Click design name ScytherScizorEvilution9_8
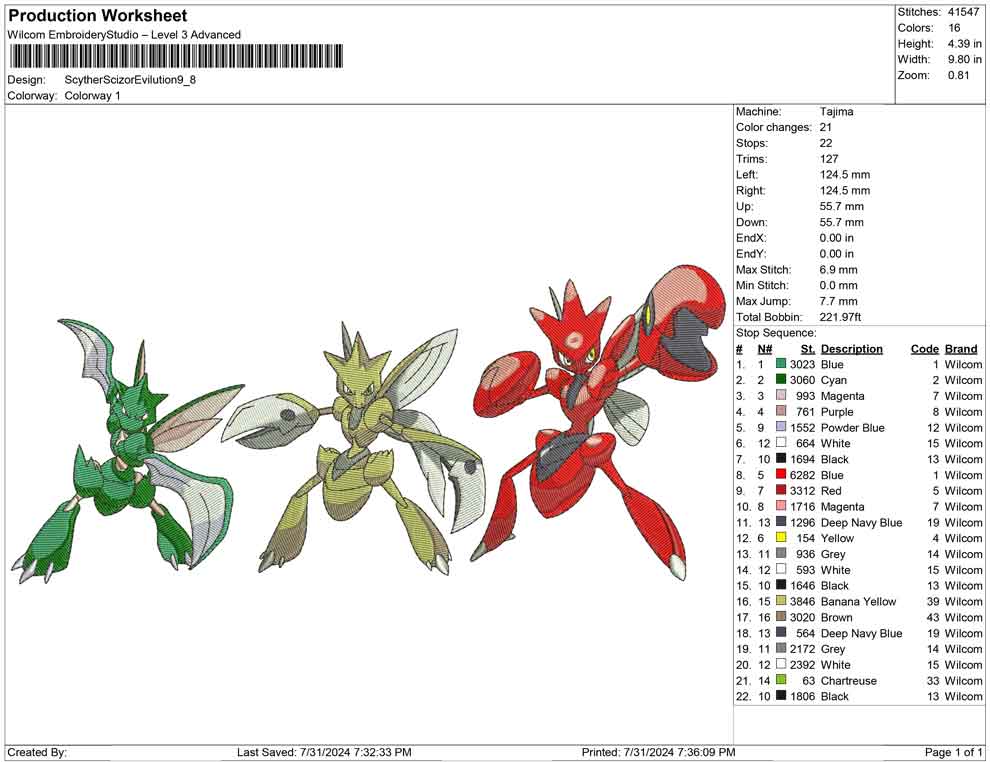This screenshot has height=762, width=990. pos(130,80)
